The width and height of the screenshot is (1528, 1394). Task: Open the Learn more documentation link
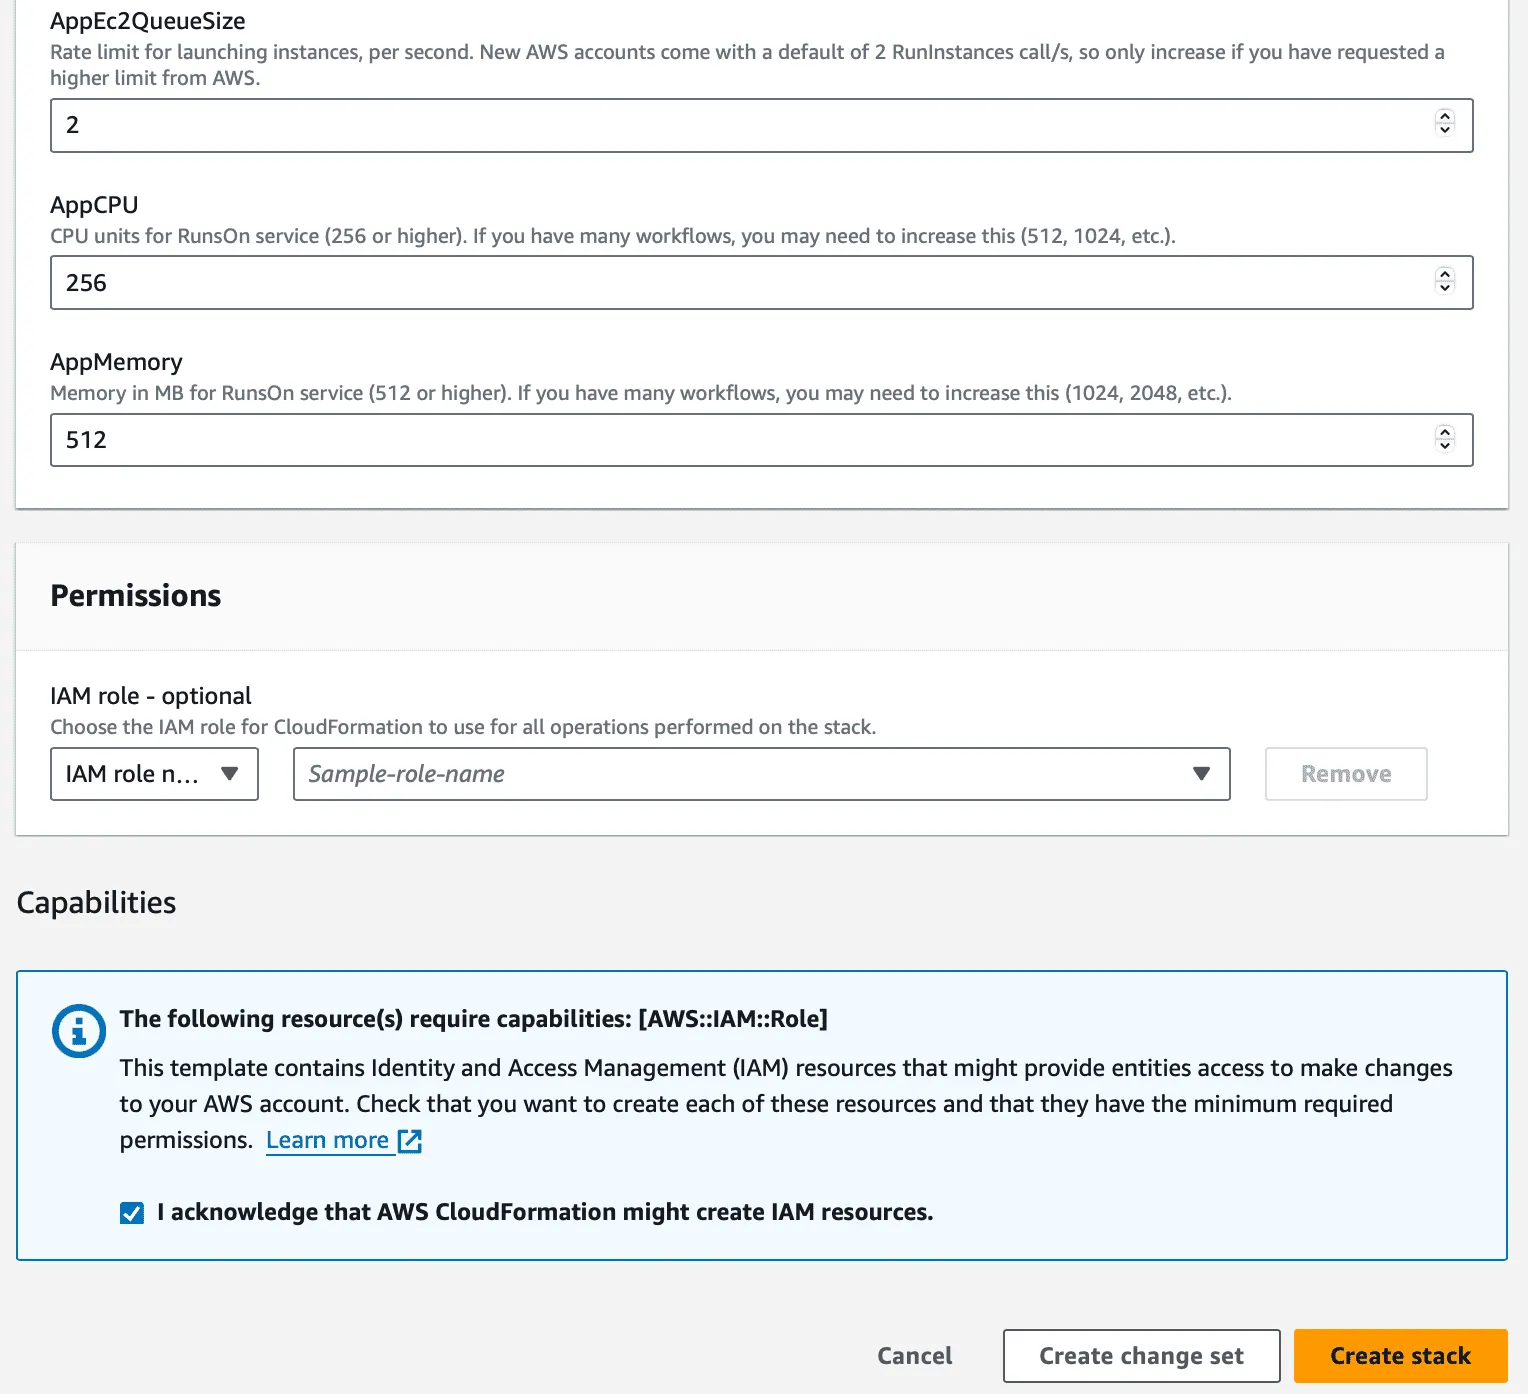[x=328, y=1140]
